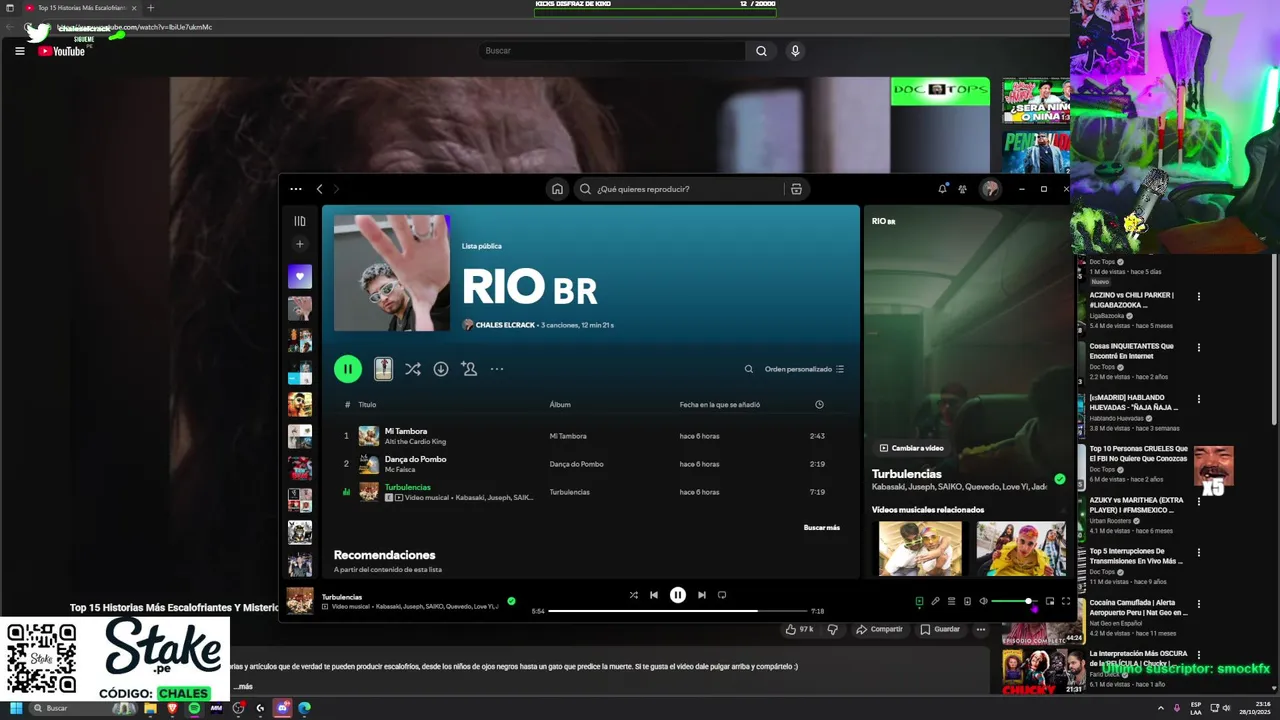Viewport: 1280px width, 720px height.
Task: Open the 'Orden personalizado' sort dropdown
Action: coord(804,369)
